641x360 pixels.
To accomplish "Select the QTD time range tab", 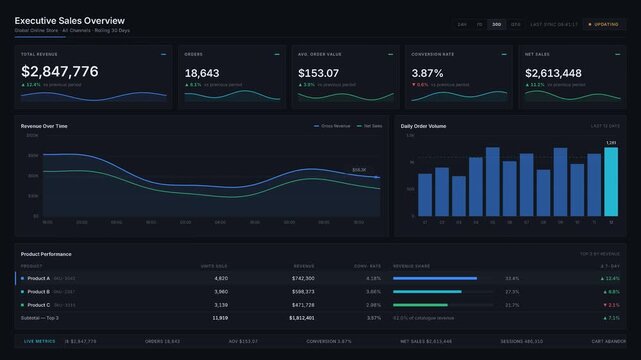I will pyautogui.click(x=515, y=25).
